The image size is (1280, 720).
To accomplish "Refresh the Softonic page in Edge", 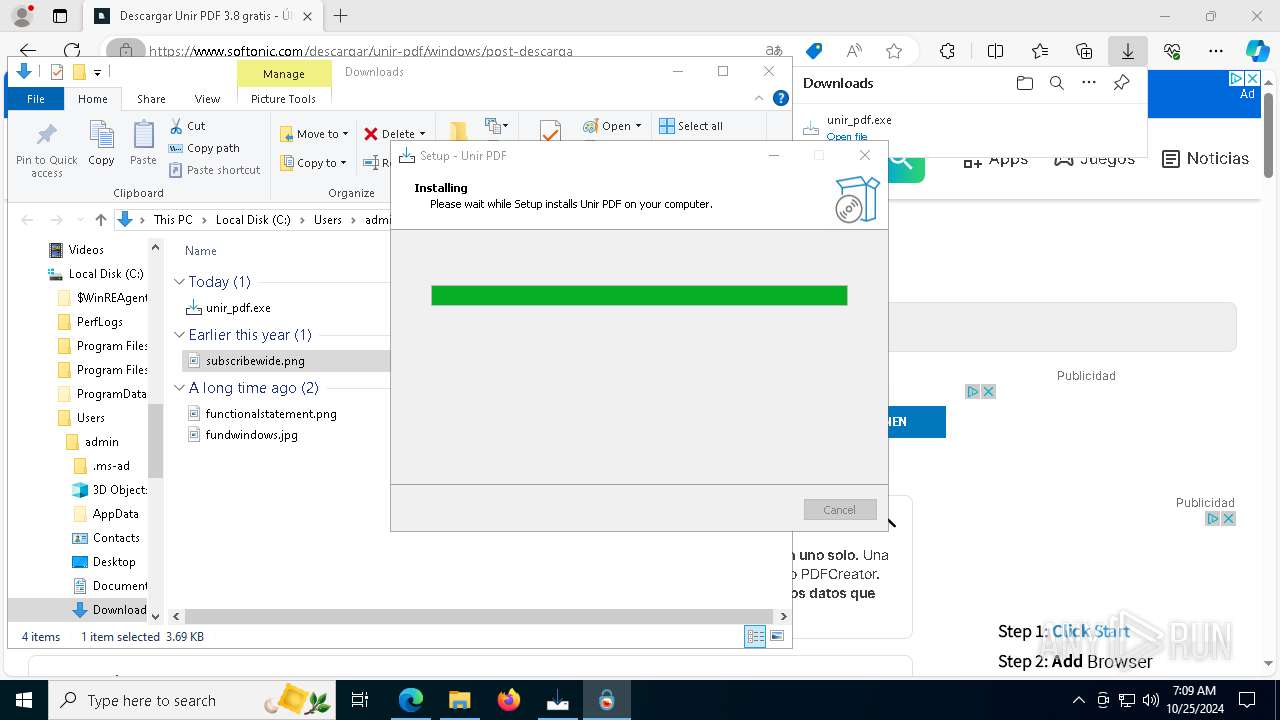I will coord(72,51).
